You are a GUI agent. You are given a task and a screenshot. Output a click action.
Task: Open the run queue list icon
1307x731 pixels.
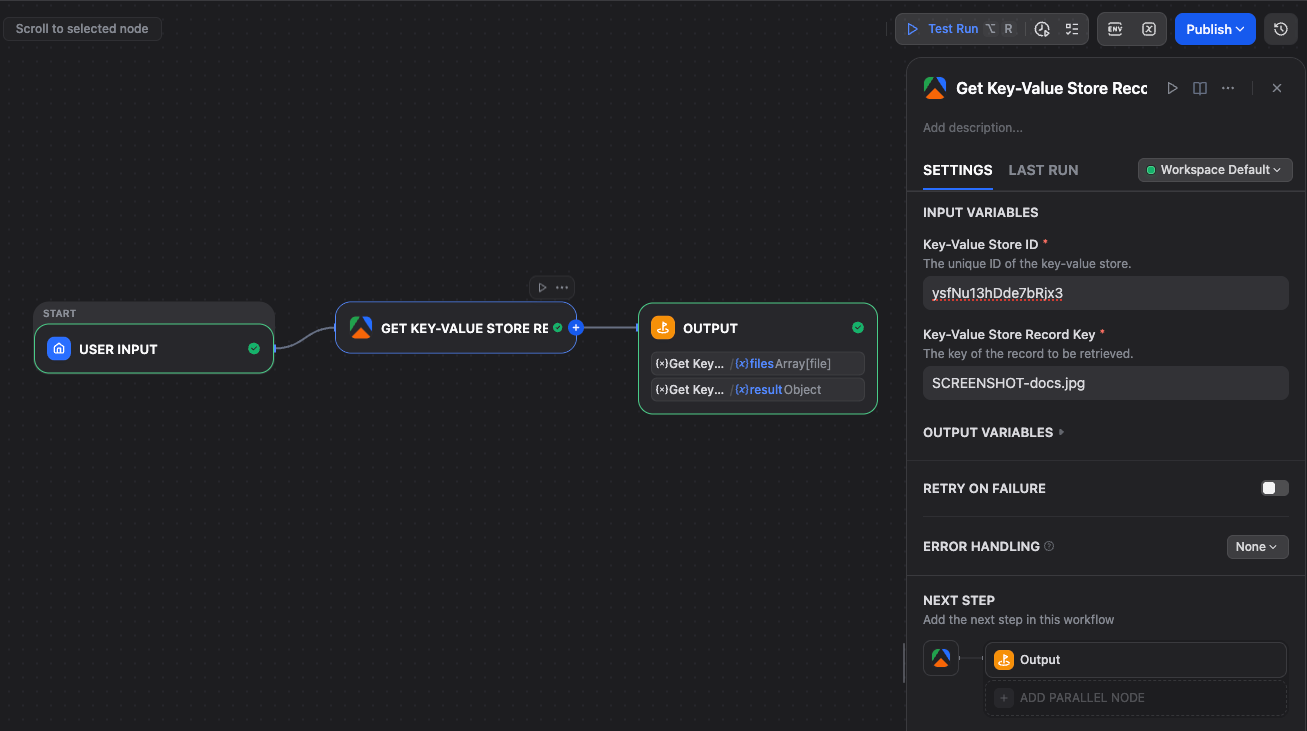(x=1072, y=29)
